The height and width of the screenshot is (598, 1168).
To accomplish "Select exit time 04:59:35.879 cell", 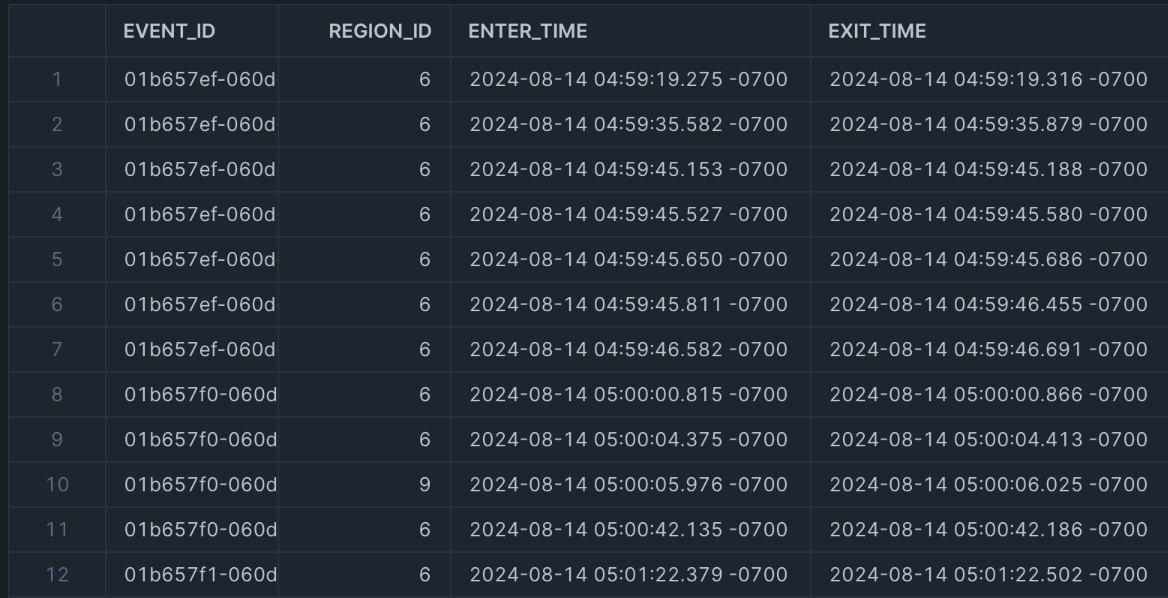I will click(988, 124).
